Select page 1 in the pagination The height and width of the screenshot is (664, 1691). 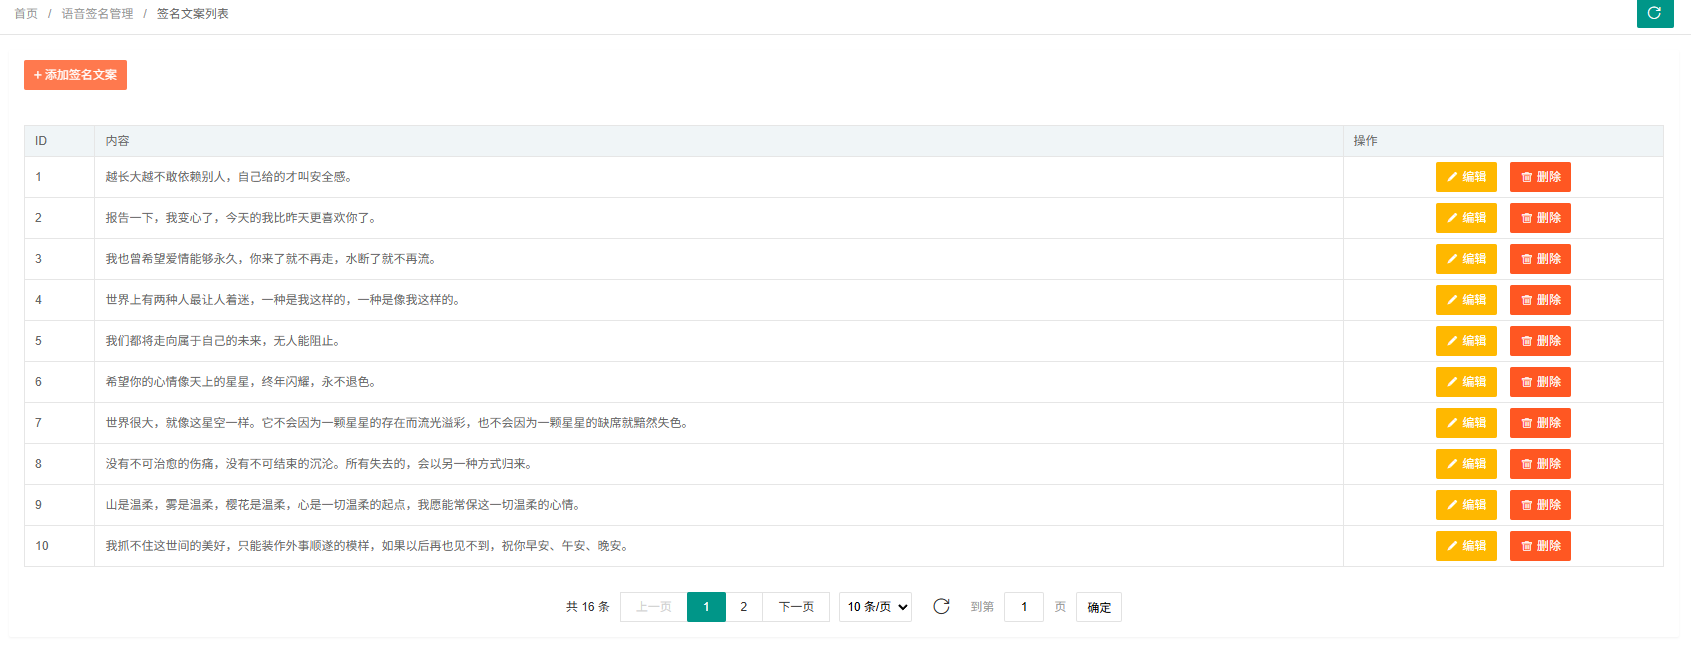[706, 607]
